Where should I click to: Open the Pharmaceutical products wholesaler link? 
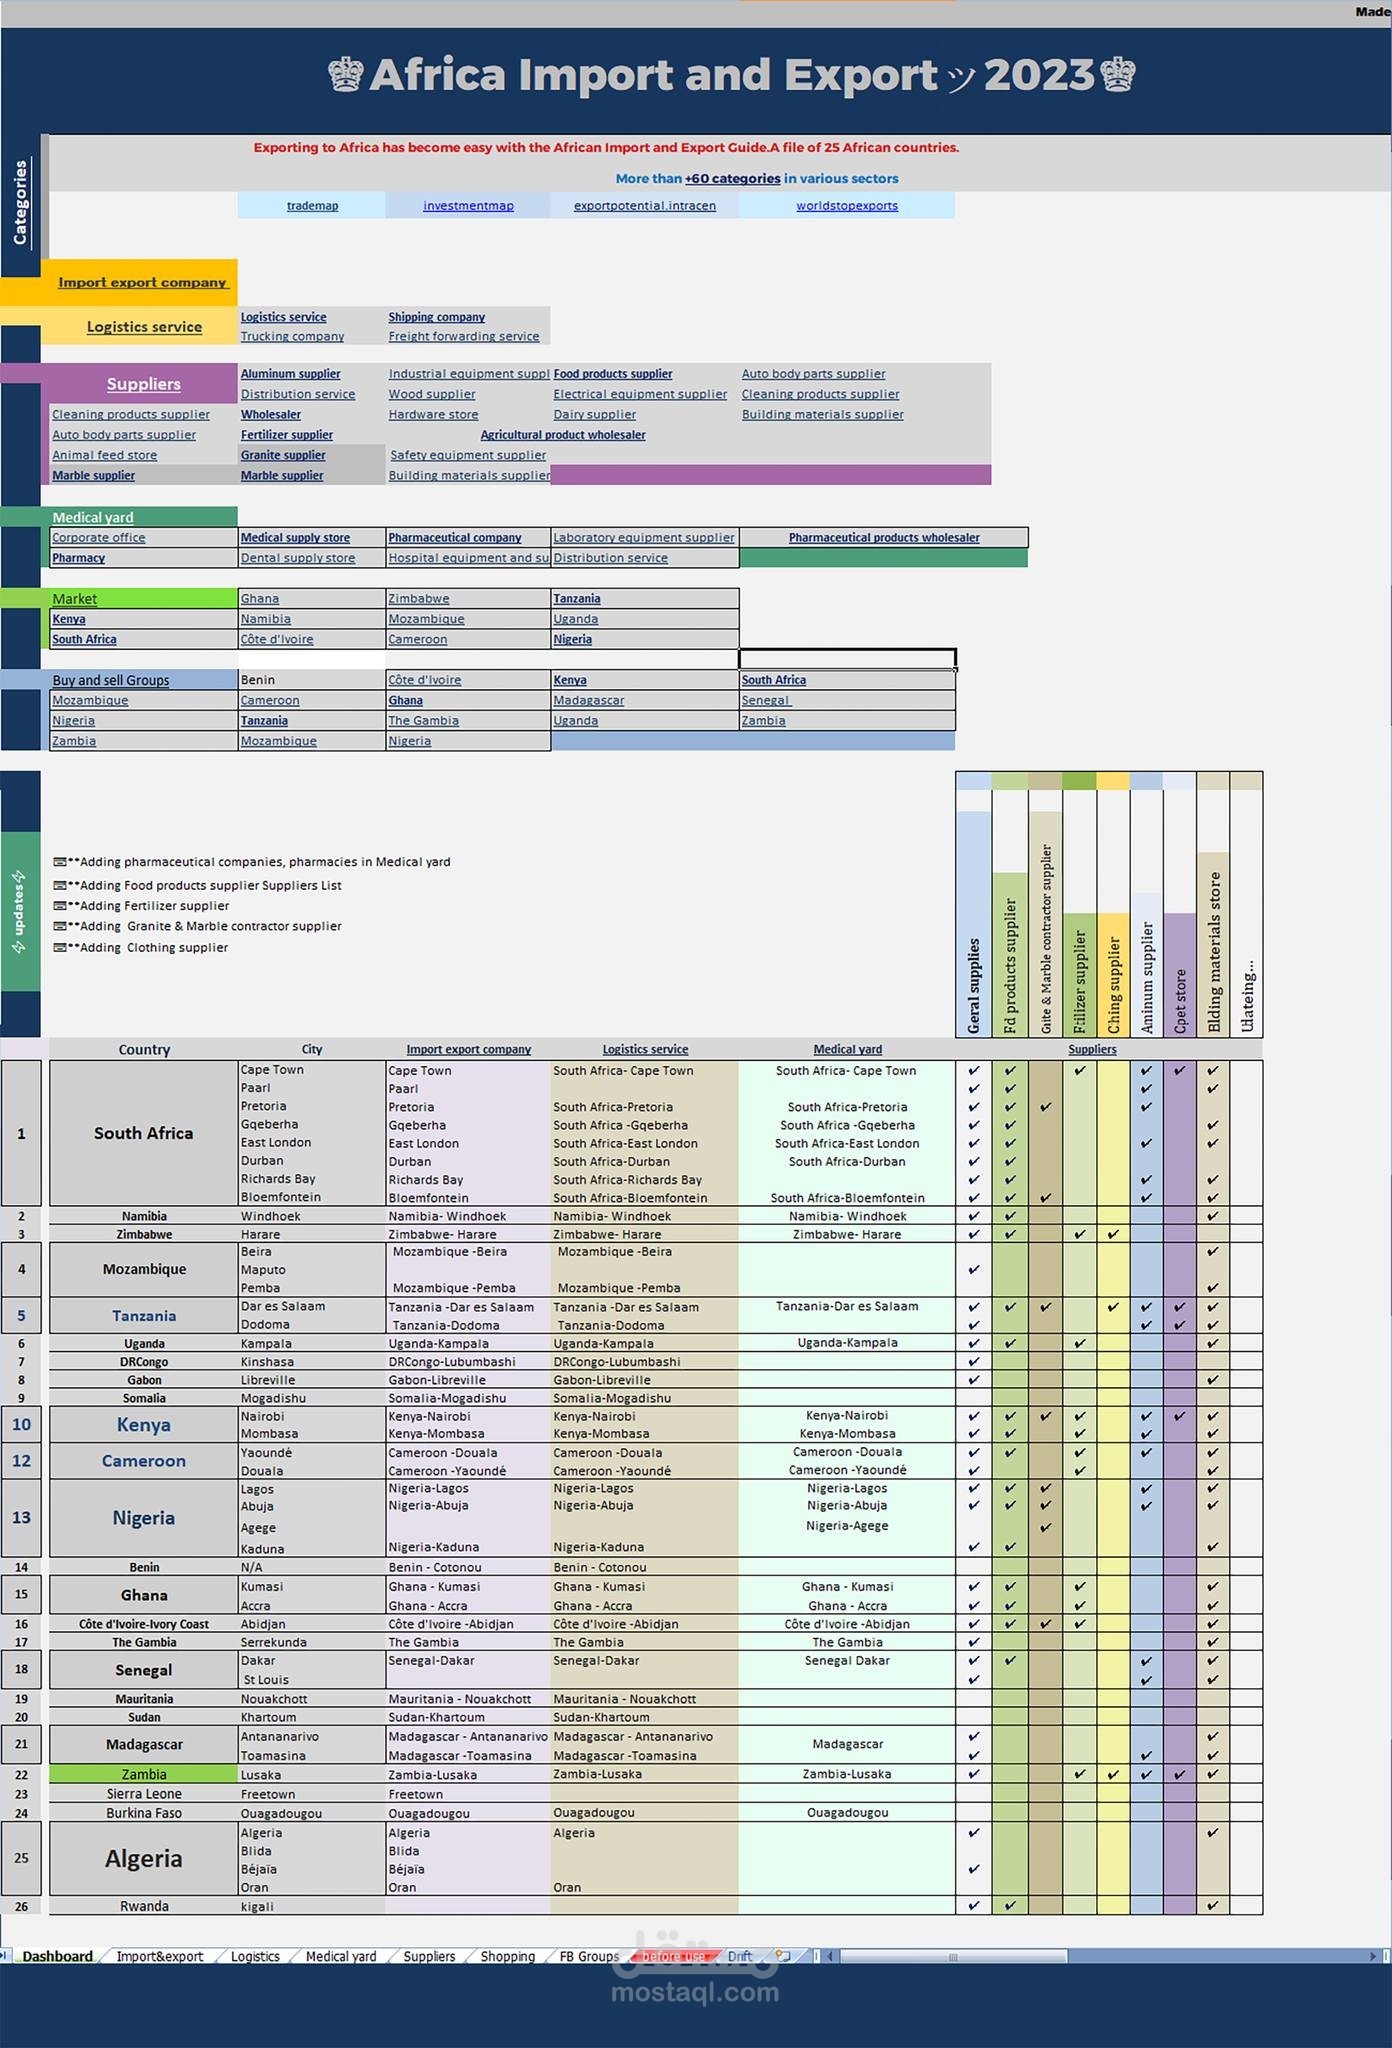tap(884, 537)
